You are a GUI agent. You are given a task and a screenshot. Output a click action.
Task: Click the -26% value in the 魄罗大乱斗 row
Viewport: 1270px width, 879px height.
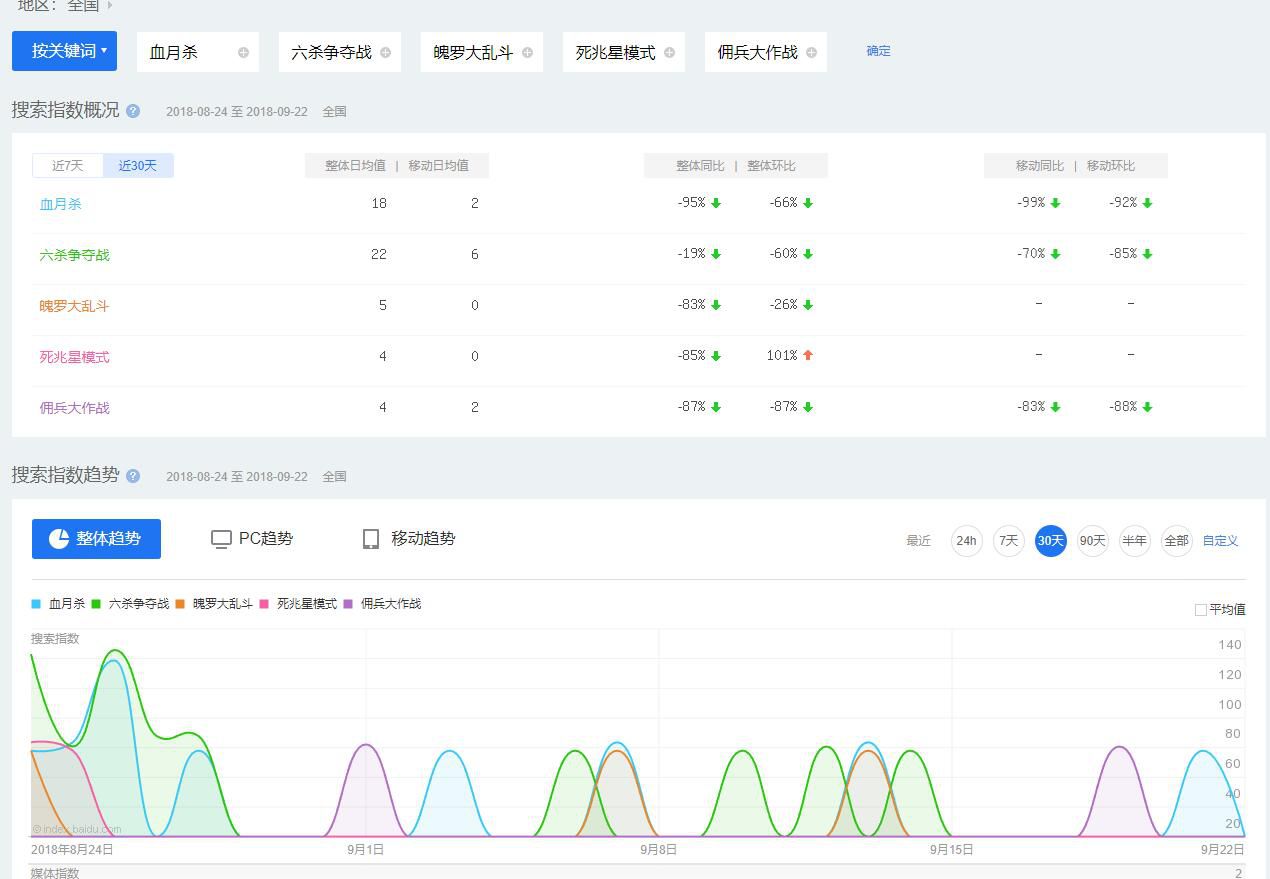pyautogui.click(x=784, y=304)
